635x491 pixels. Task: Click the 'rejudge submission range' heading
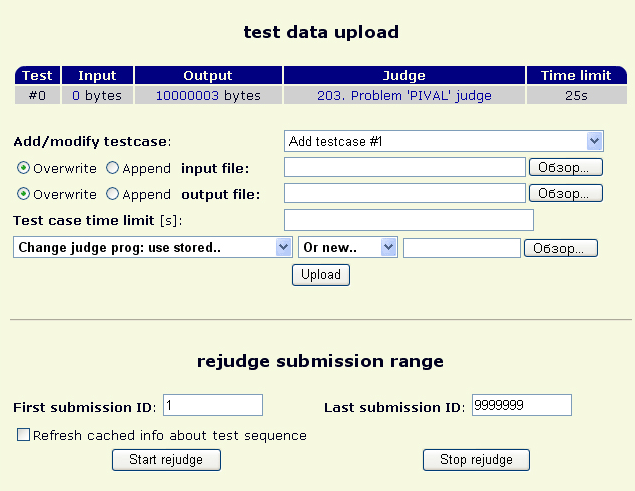[x=320, y=361]
